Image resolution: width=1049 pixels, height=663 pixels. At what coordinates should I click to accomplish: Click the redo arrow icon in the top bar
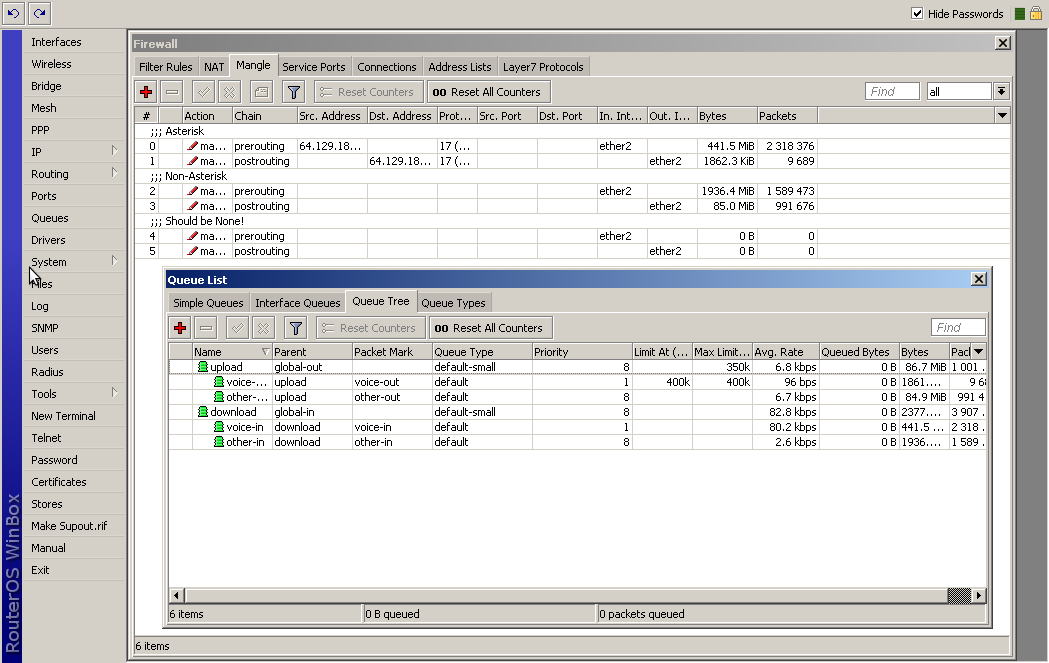39,13
